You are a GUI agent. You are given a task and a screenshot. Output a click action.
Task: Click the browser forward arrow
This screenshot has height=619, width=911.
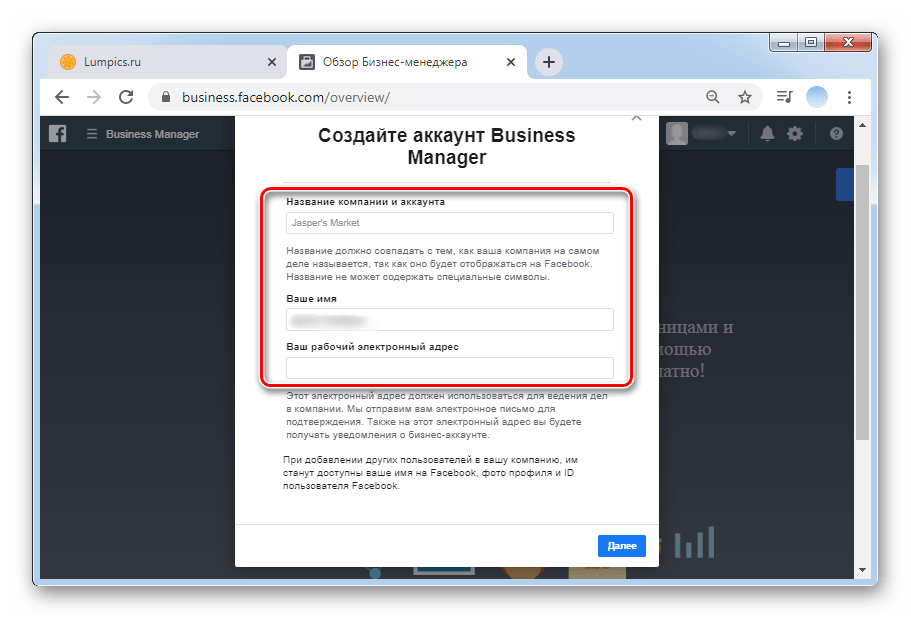[x=94, y=97]
